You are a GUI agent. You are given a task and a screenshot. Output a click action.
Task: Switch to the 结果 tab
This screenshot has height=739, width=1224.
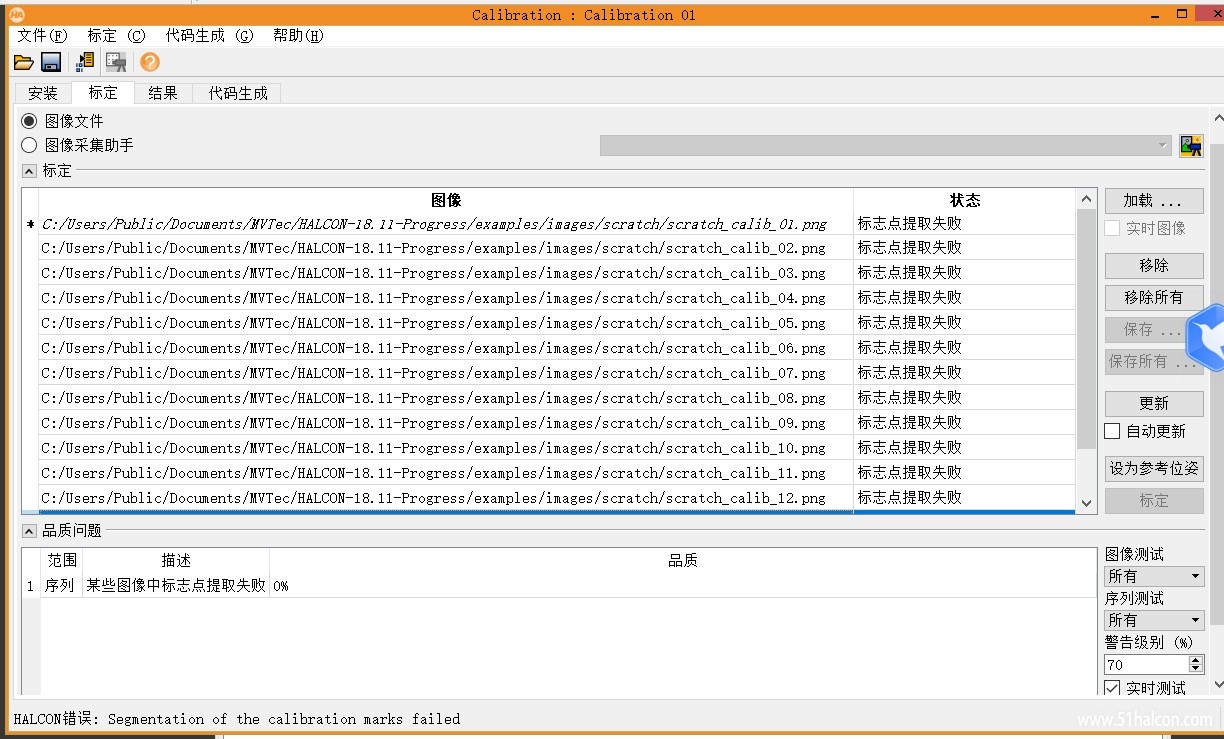163,93
